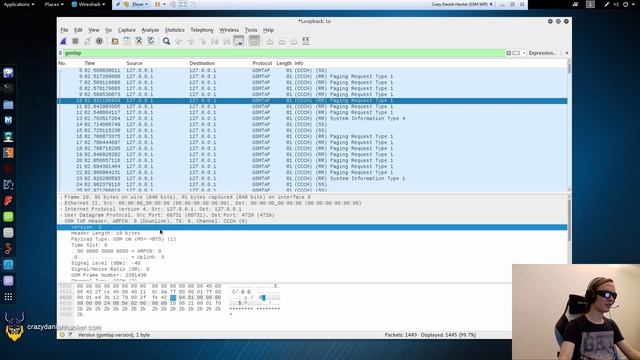
Task: Reset text to normal size icon
Action: pyautogui.click(x=294, y=41)
